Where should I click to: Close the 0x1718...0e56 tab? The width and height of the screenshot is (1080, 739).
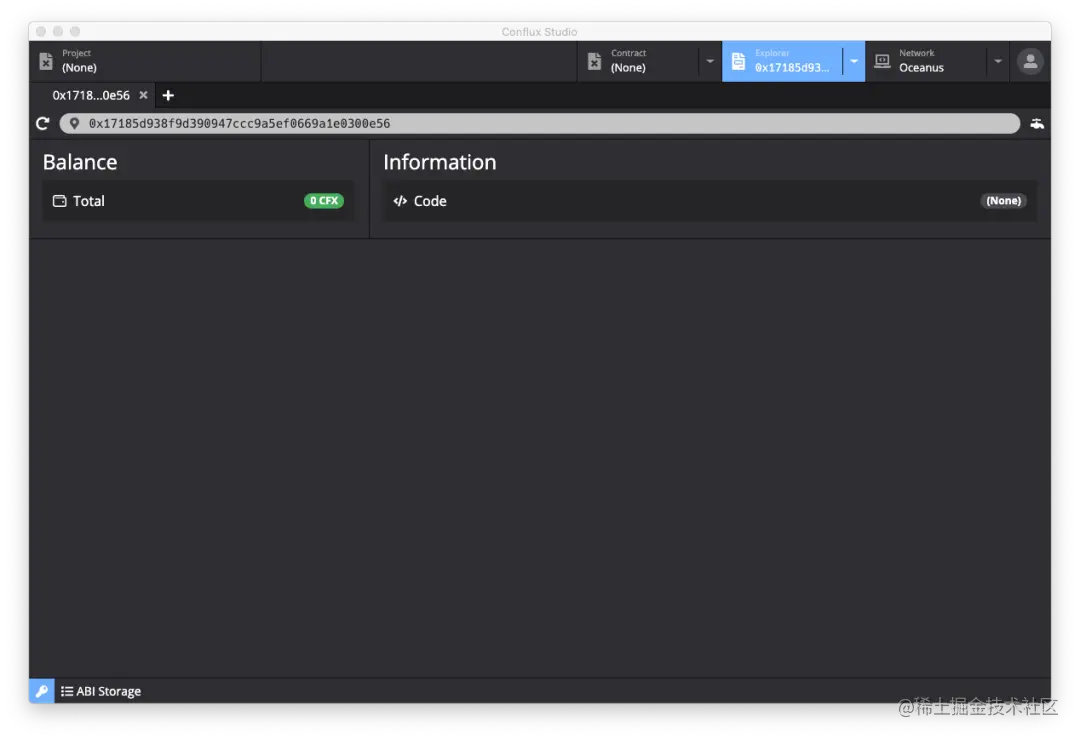click(143, 95)
